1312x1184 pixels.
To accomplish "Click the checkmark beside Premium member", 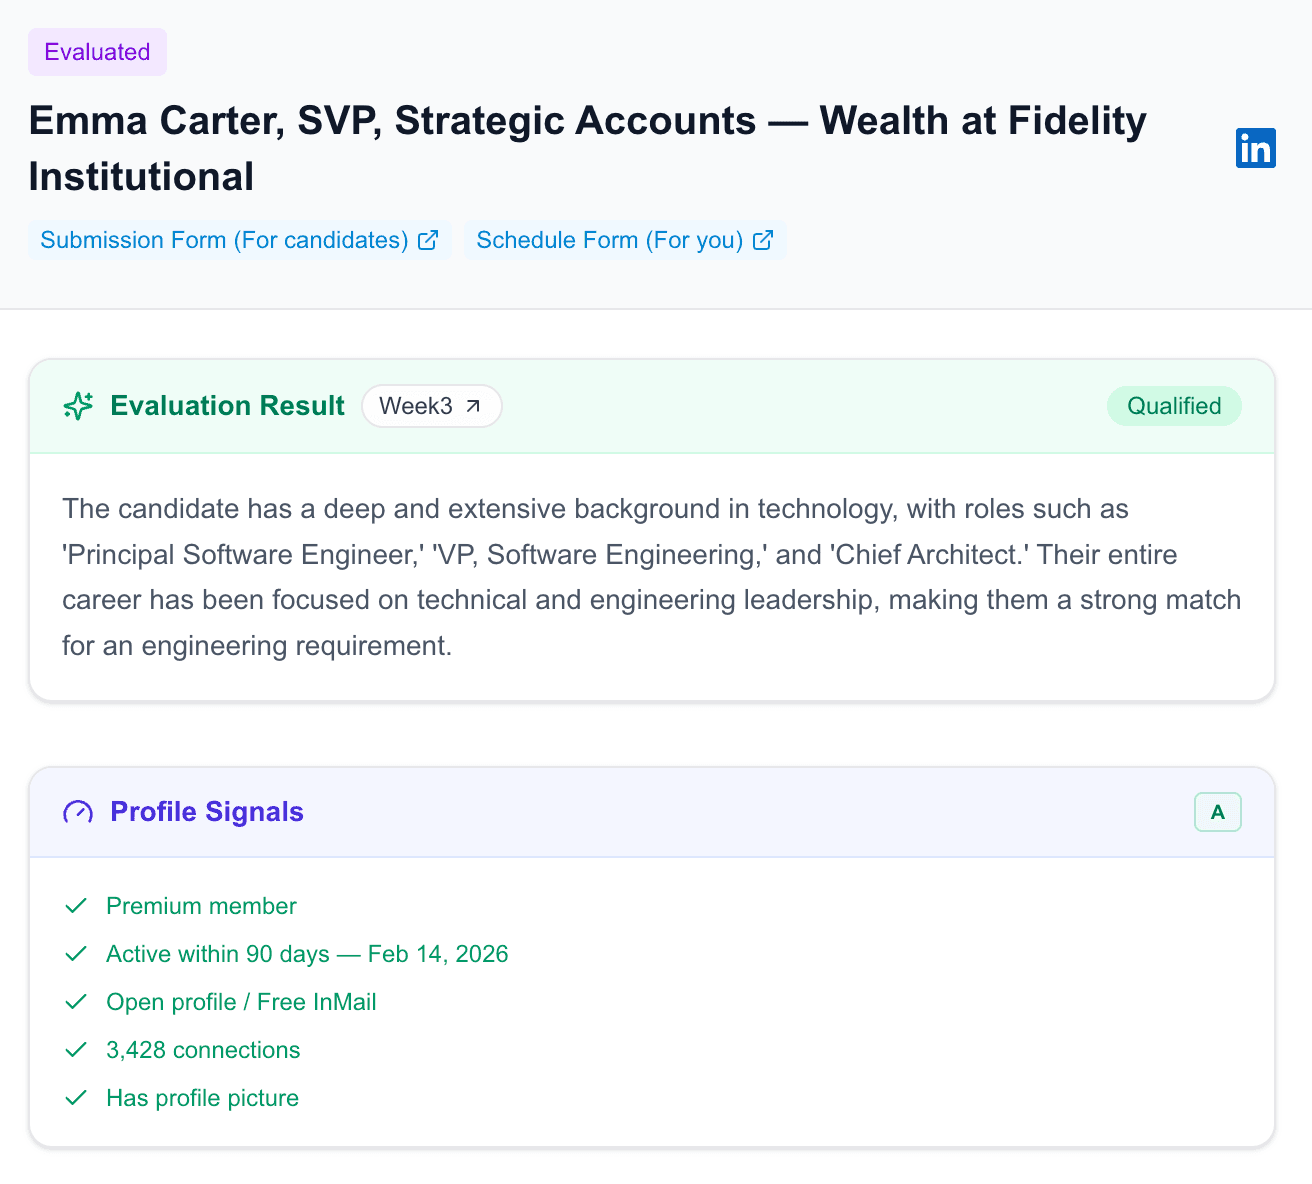I will (76, 906).
